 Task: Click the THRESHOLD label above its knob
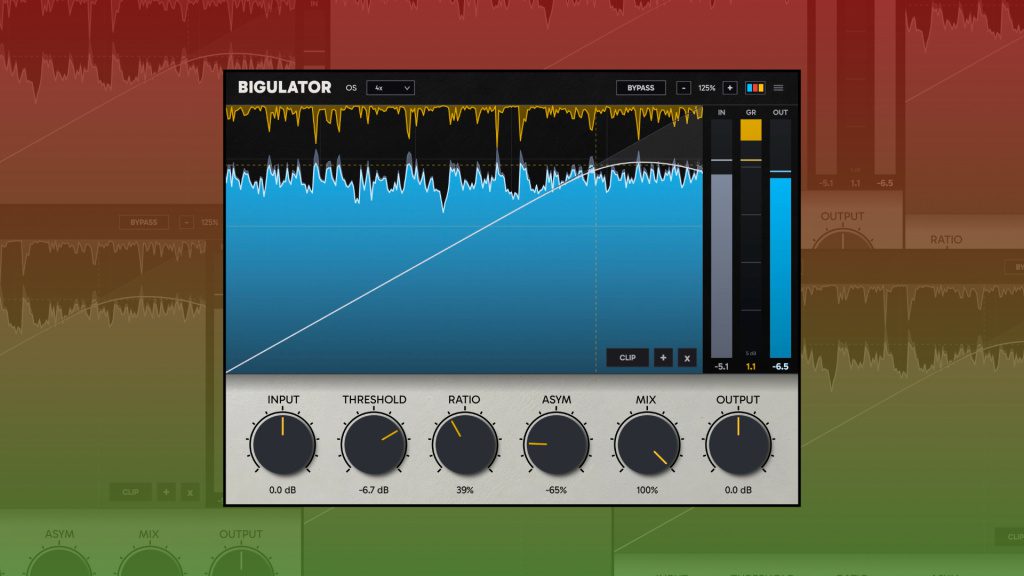click(x=374, y=399)
